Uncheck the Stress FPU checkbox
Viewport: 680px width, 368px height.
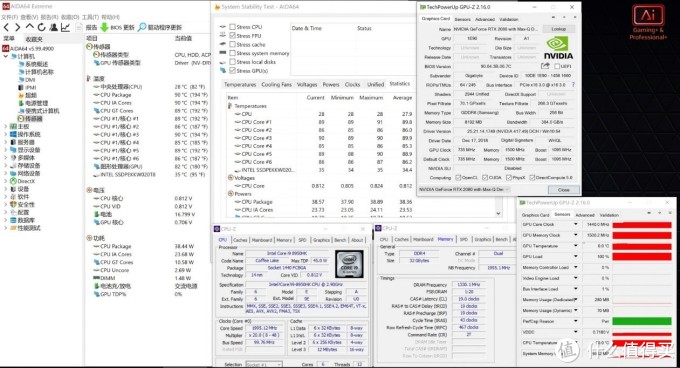(232, 36)
